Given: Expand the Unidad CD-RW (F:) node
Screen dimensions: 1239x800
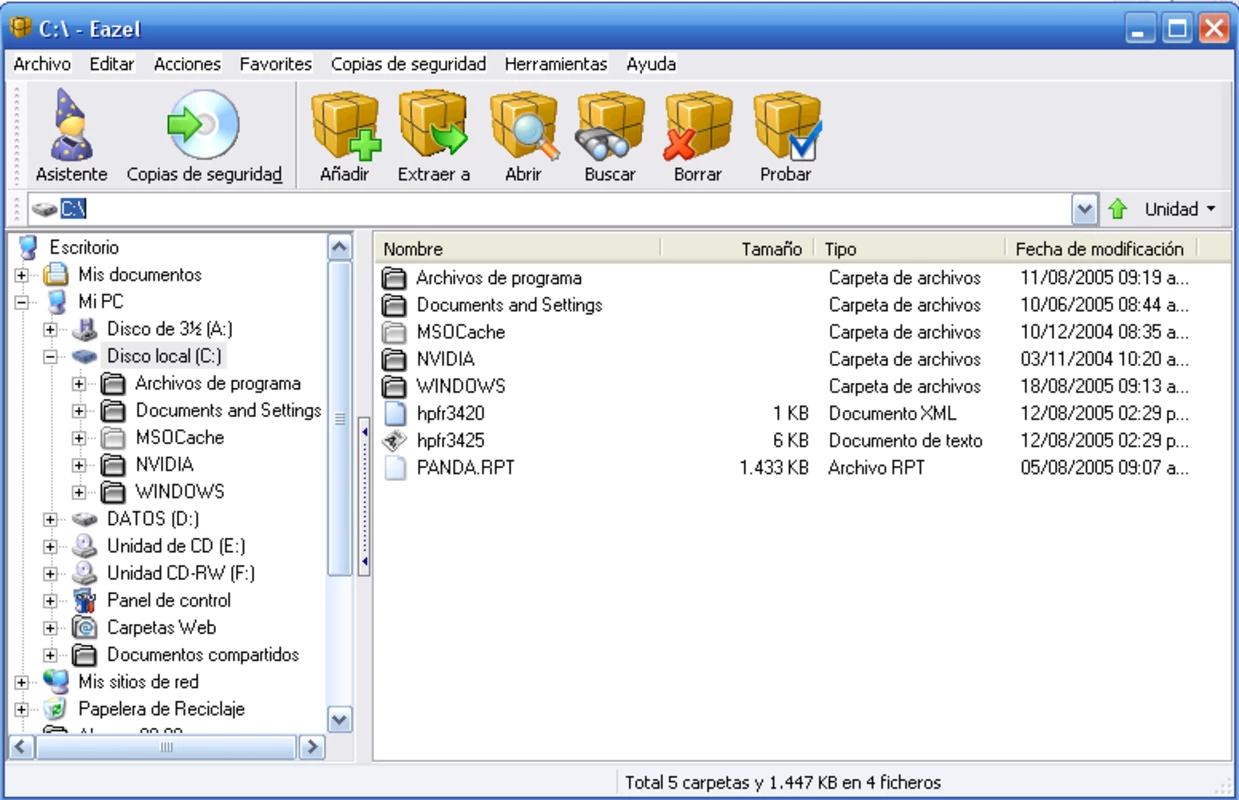Looking at the screenshot, I should pyautogui.click(x=51, y=573).
